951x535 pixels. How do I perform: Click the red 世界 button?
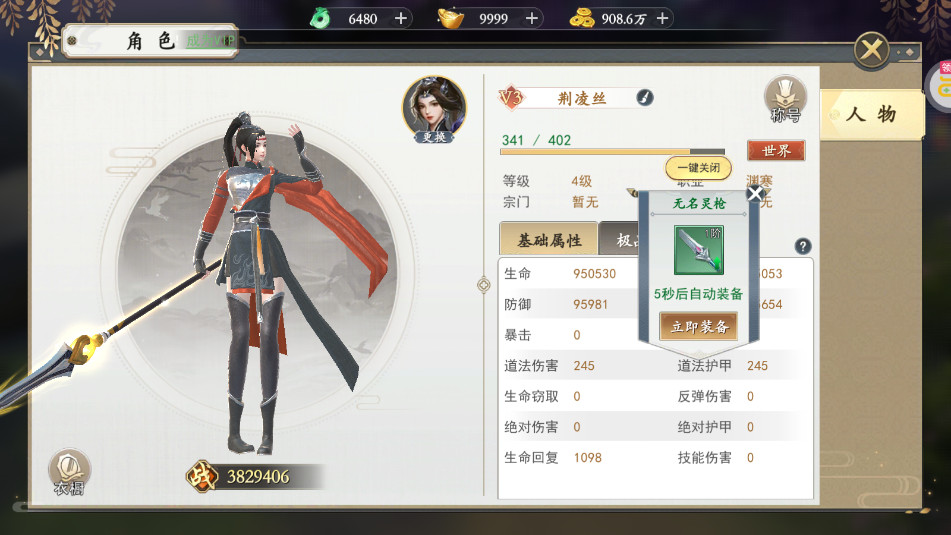pyautogui.click(x=776, y=150)
